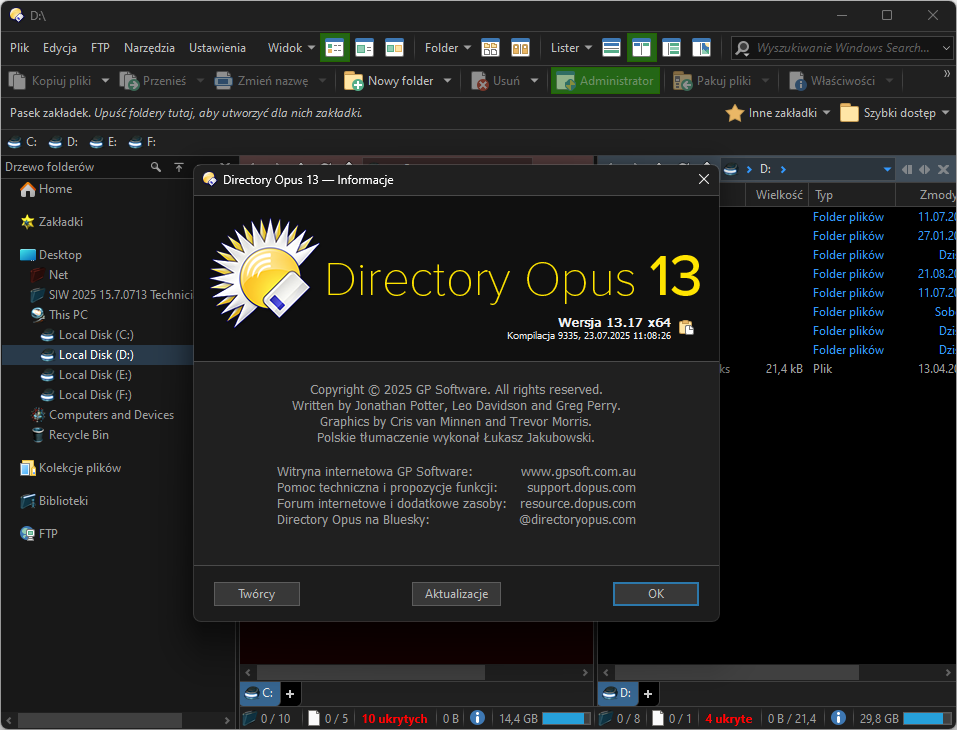Screen dimensions: 957x730
Task: Click the Aktualizacje button
Action: tap(457, 594)
